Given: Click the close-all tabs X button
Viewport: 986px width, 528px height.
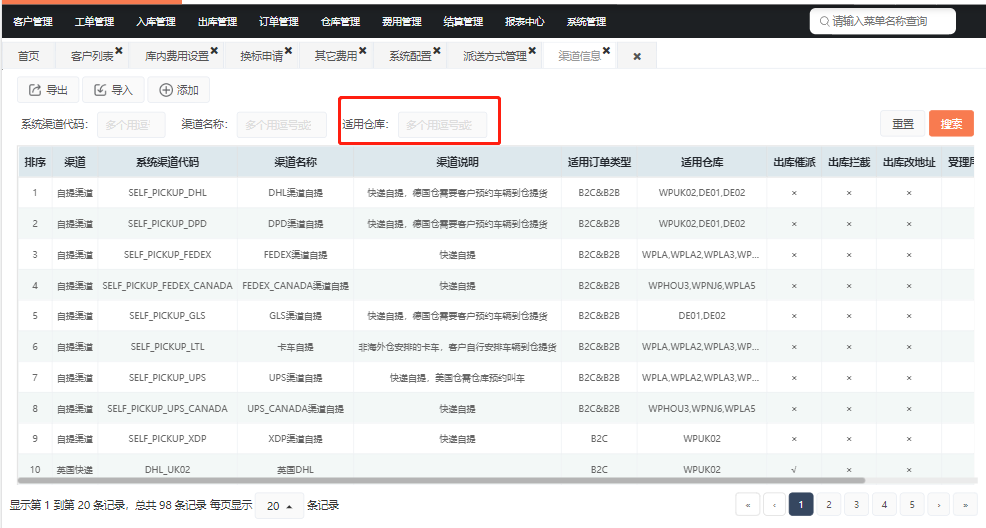Looking at the screenshot, I should pos(637,57).
